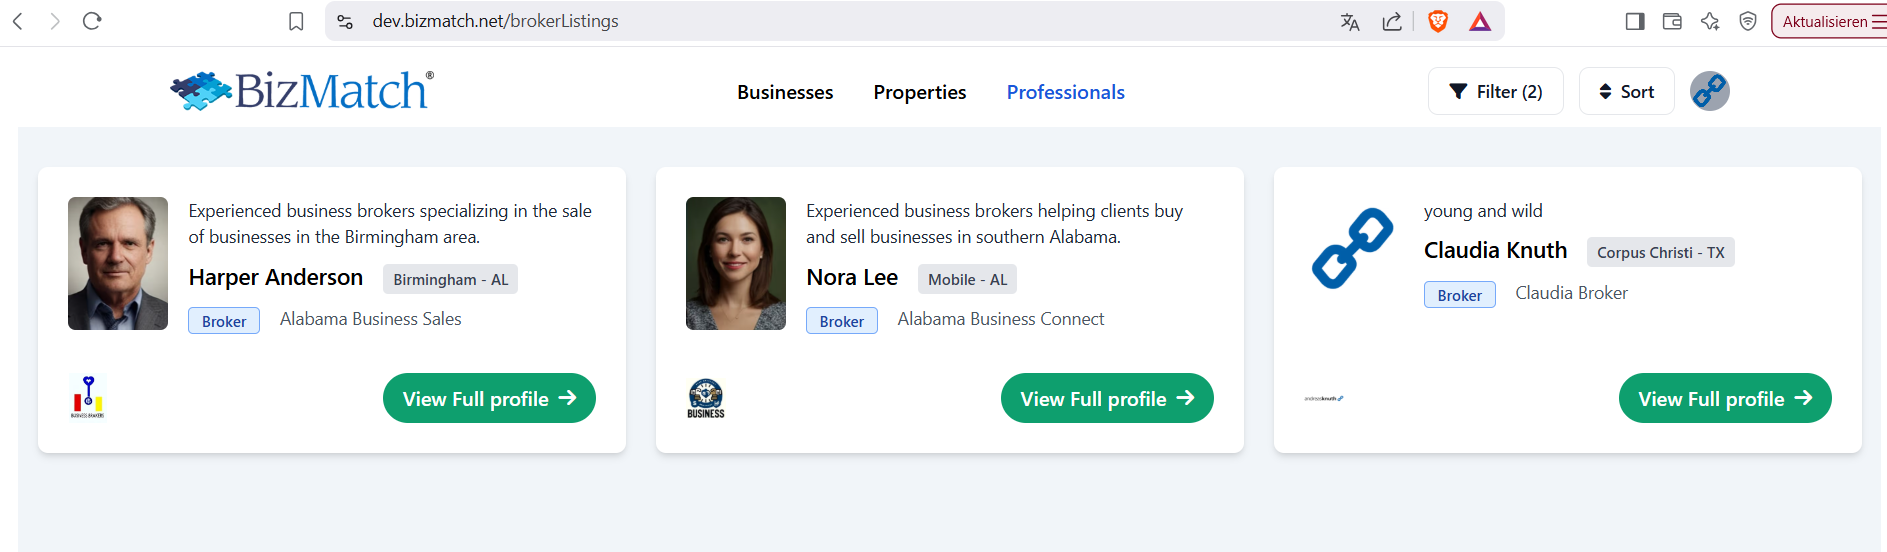The width and height of the screenshot is (1887, 552).
Task: Open the translate page icon
Action: [x=1350, y=22]
